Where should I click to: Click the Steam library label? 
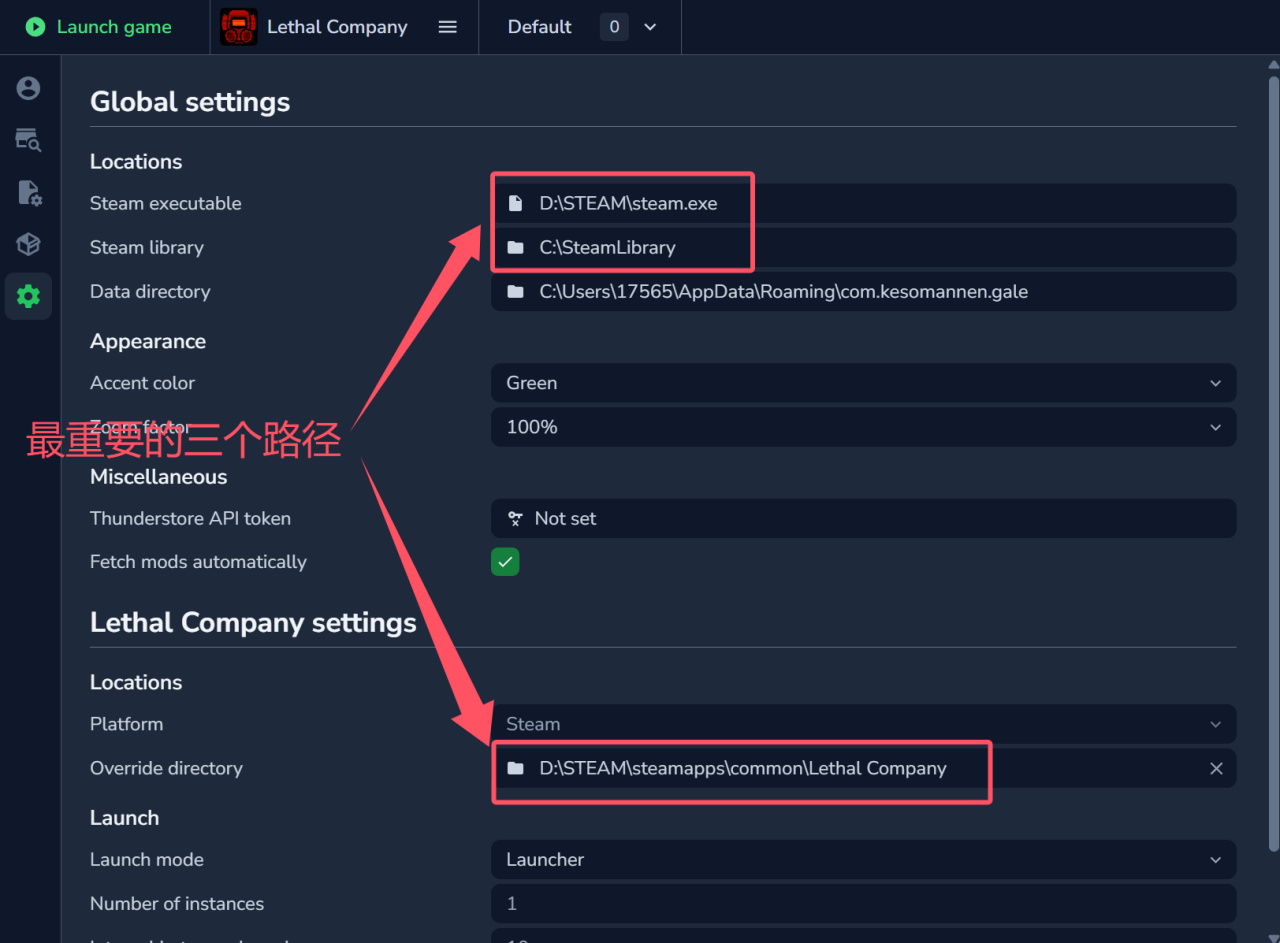pyautogui.click(x=147, y=247)
